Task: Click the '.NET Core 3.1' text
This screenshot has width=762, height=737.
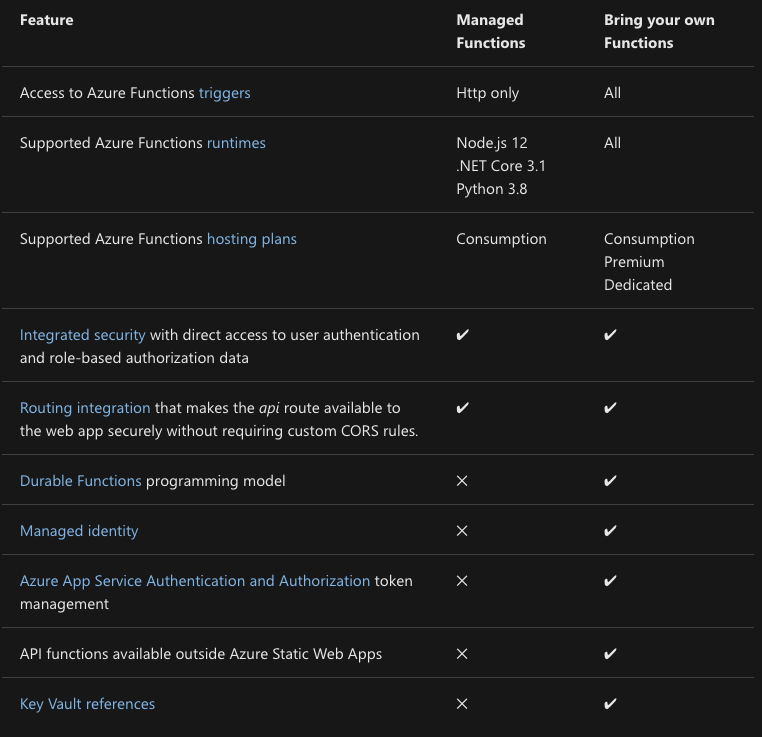Action: tap(501, 166)
